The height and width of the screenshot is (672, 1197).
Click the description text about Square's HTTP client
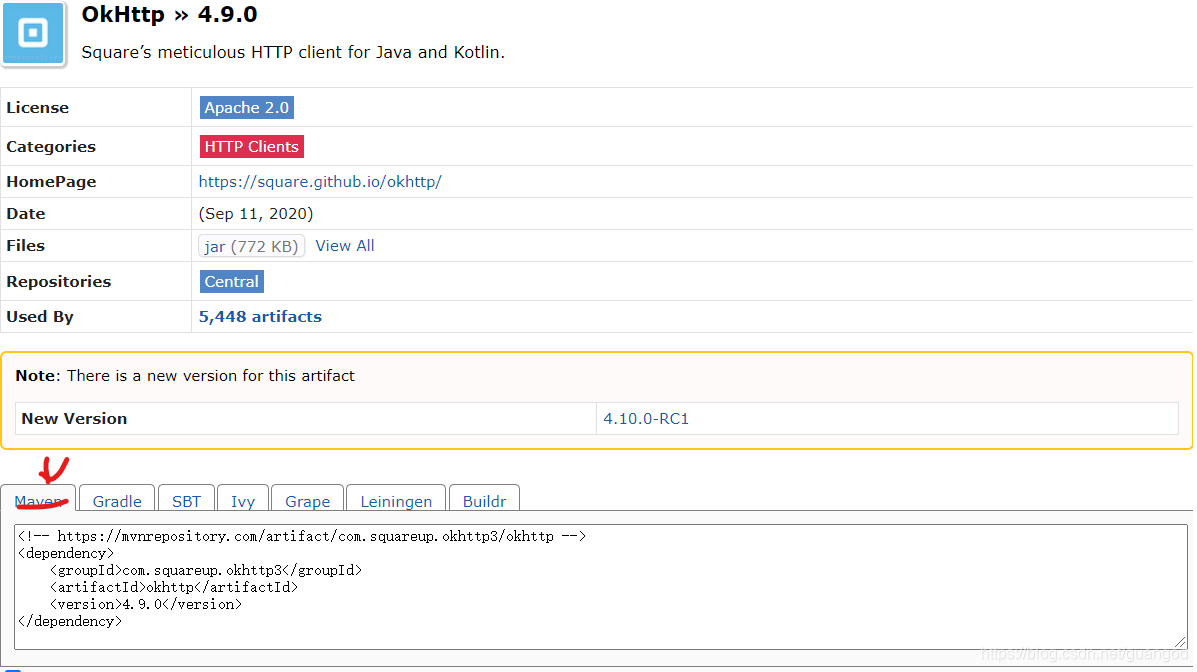[293, 53]
